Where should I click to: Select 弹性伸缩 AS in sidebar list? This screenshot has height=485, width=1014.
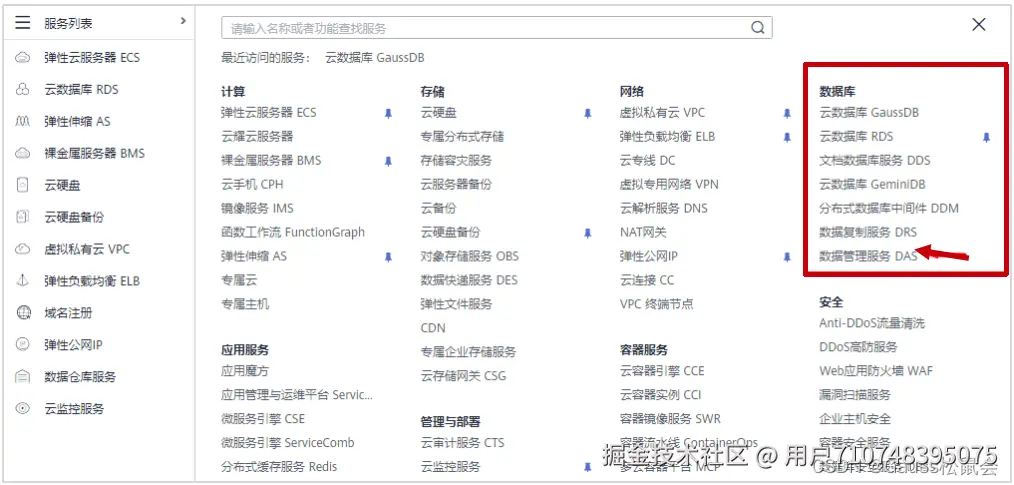78,121
